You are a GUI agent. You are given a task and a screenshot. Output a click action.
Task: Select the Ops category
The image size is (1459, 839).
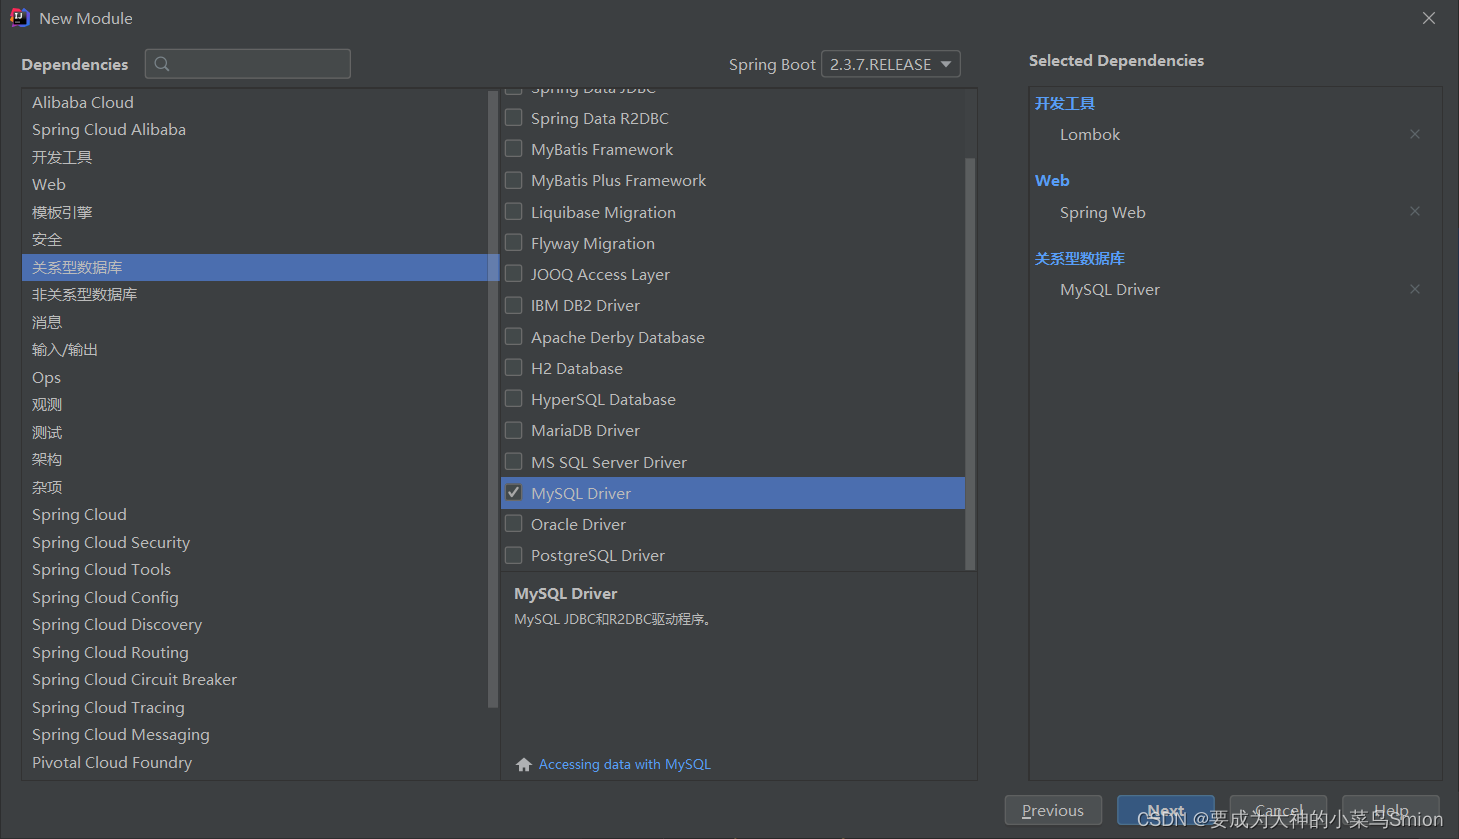tap(254, 377)
